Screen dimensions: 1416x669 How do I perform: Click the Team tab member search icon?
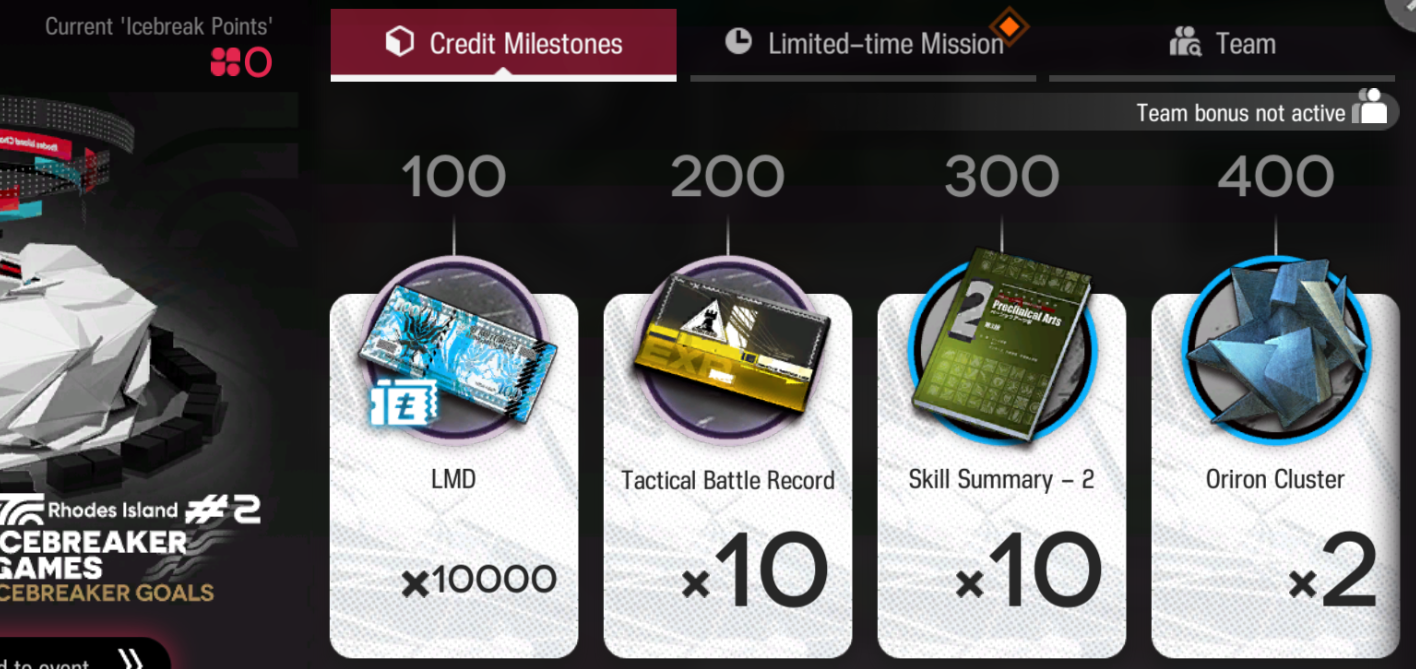coord(1185,43)
